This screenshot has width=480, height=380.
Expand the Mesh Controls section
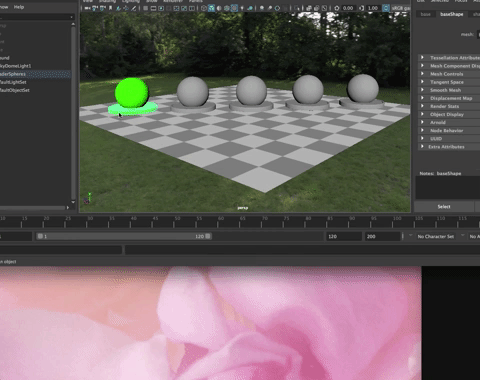point(449,74)
